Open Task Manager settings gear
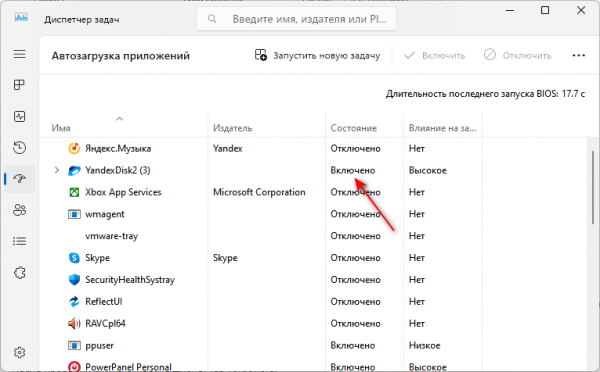The image size is (600, 372). [20, 352]
